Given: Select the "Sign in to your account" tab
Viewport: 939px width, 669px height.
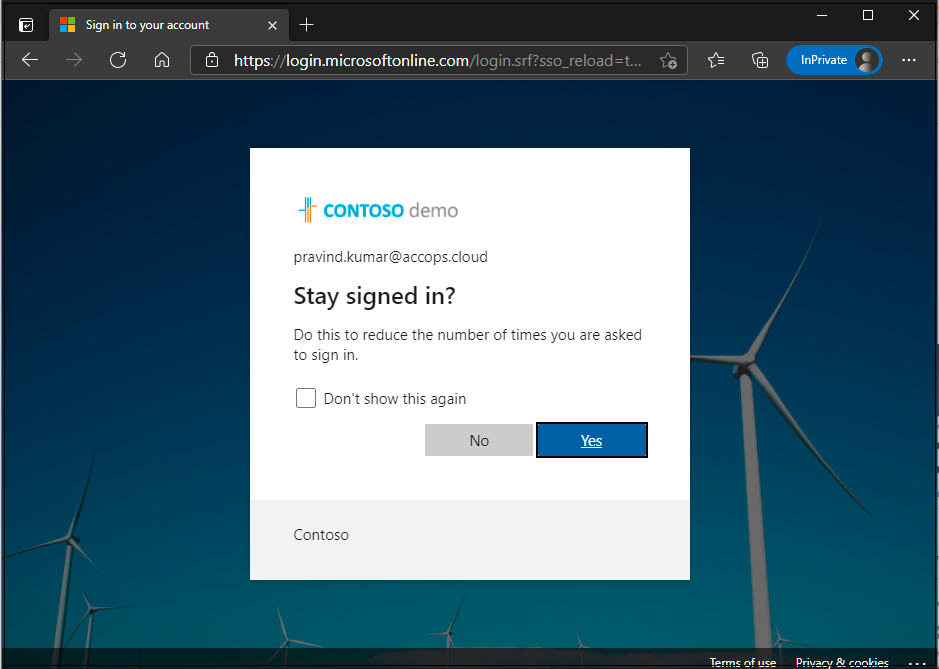Looking at the screenshot, I should pos(150,24).
